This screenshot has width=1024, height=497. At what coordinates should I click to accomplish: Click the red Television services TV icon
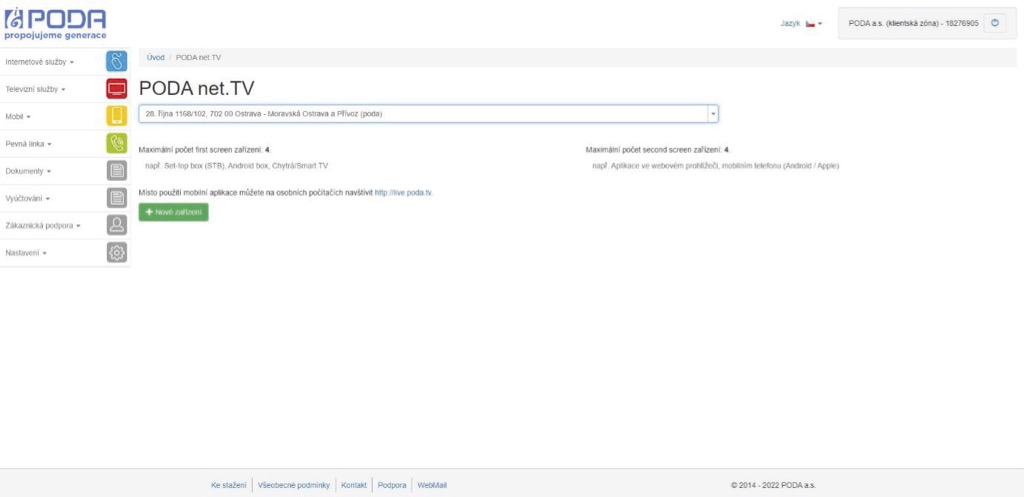click(x=116, y=89)
